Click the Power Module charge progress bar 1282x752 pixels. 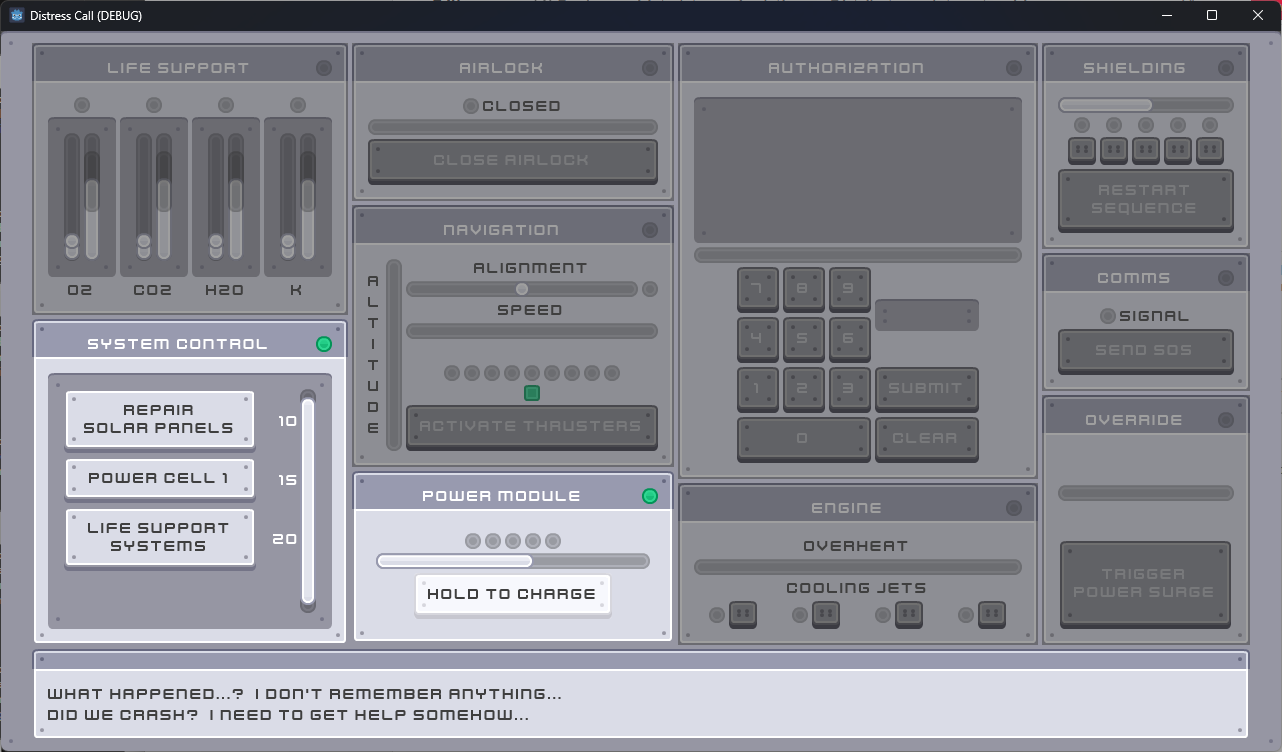(x=513, y=561)
